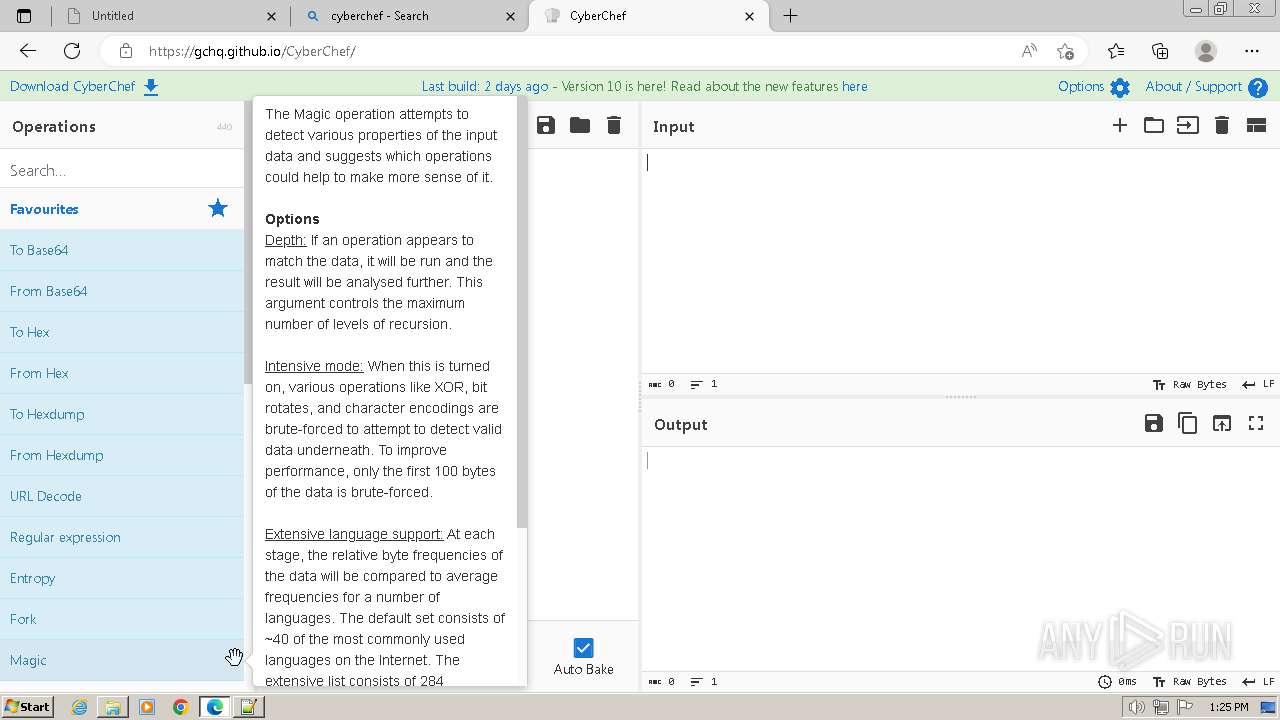
Task: Open Internet Explorer from taskbar
Action: (79, 707)
